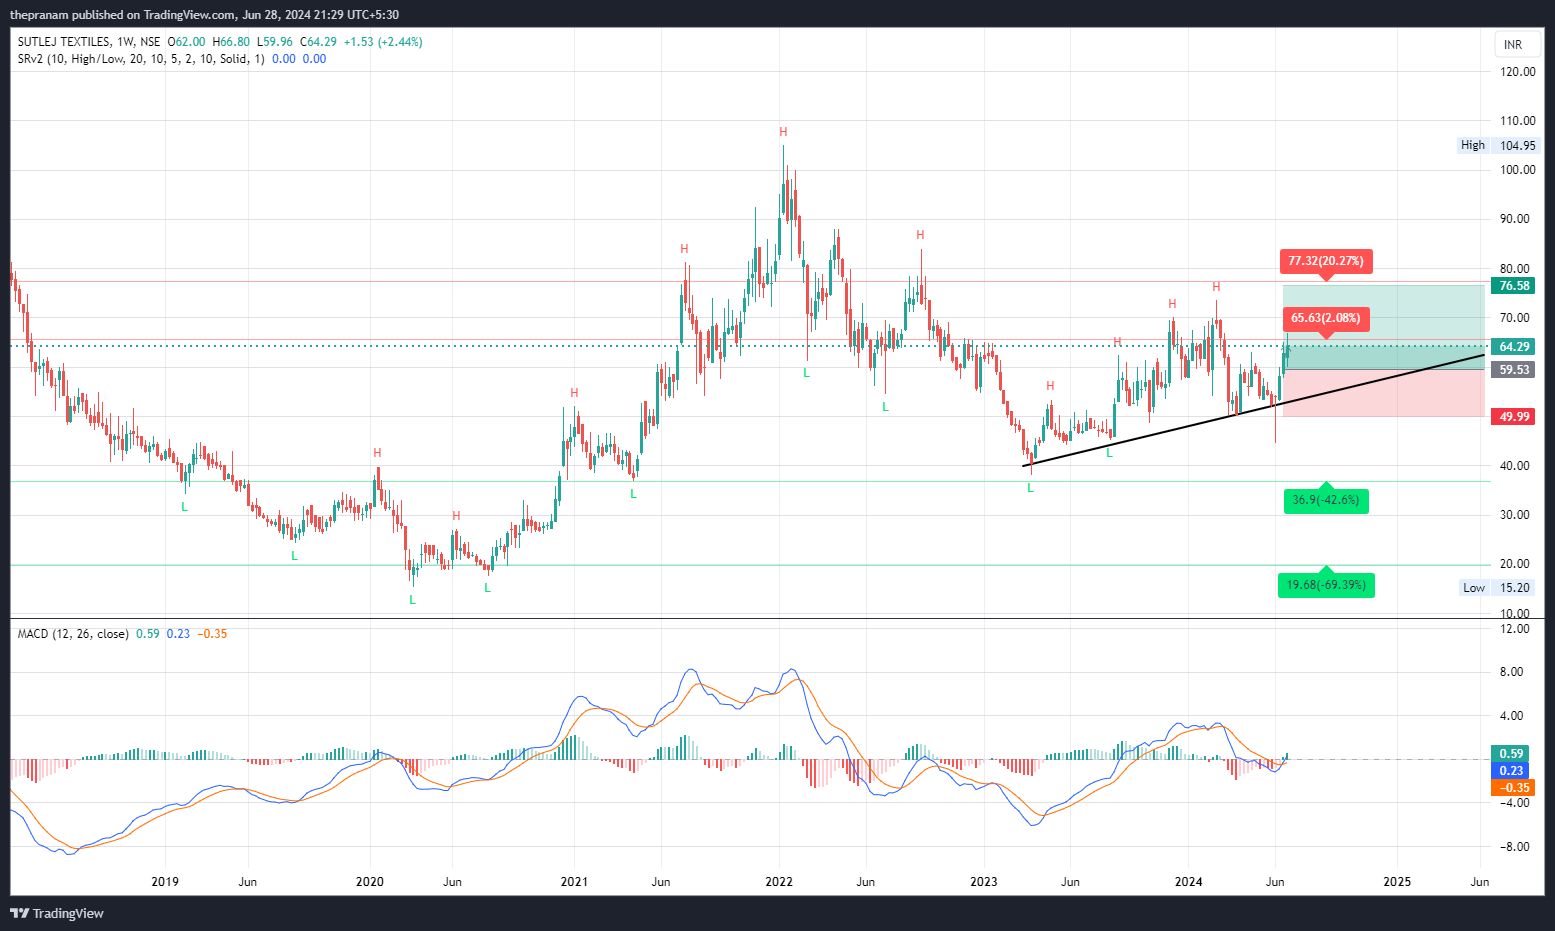
Task: Click the green 0.59 MACD axis label
Action: point(1512,754)
